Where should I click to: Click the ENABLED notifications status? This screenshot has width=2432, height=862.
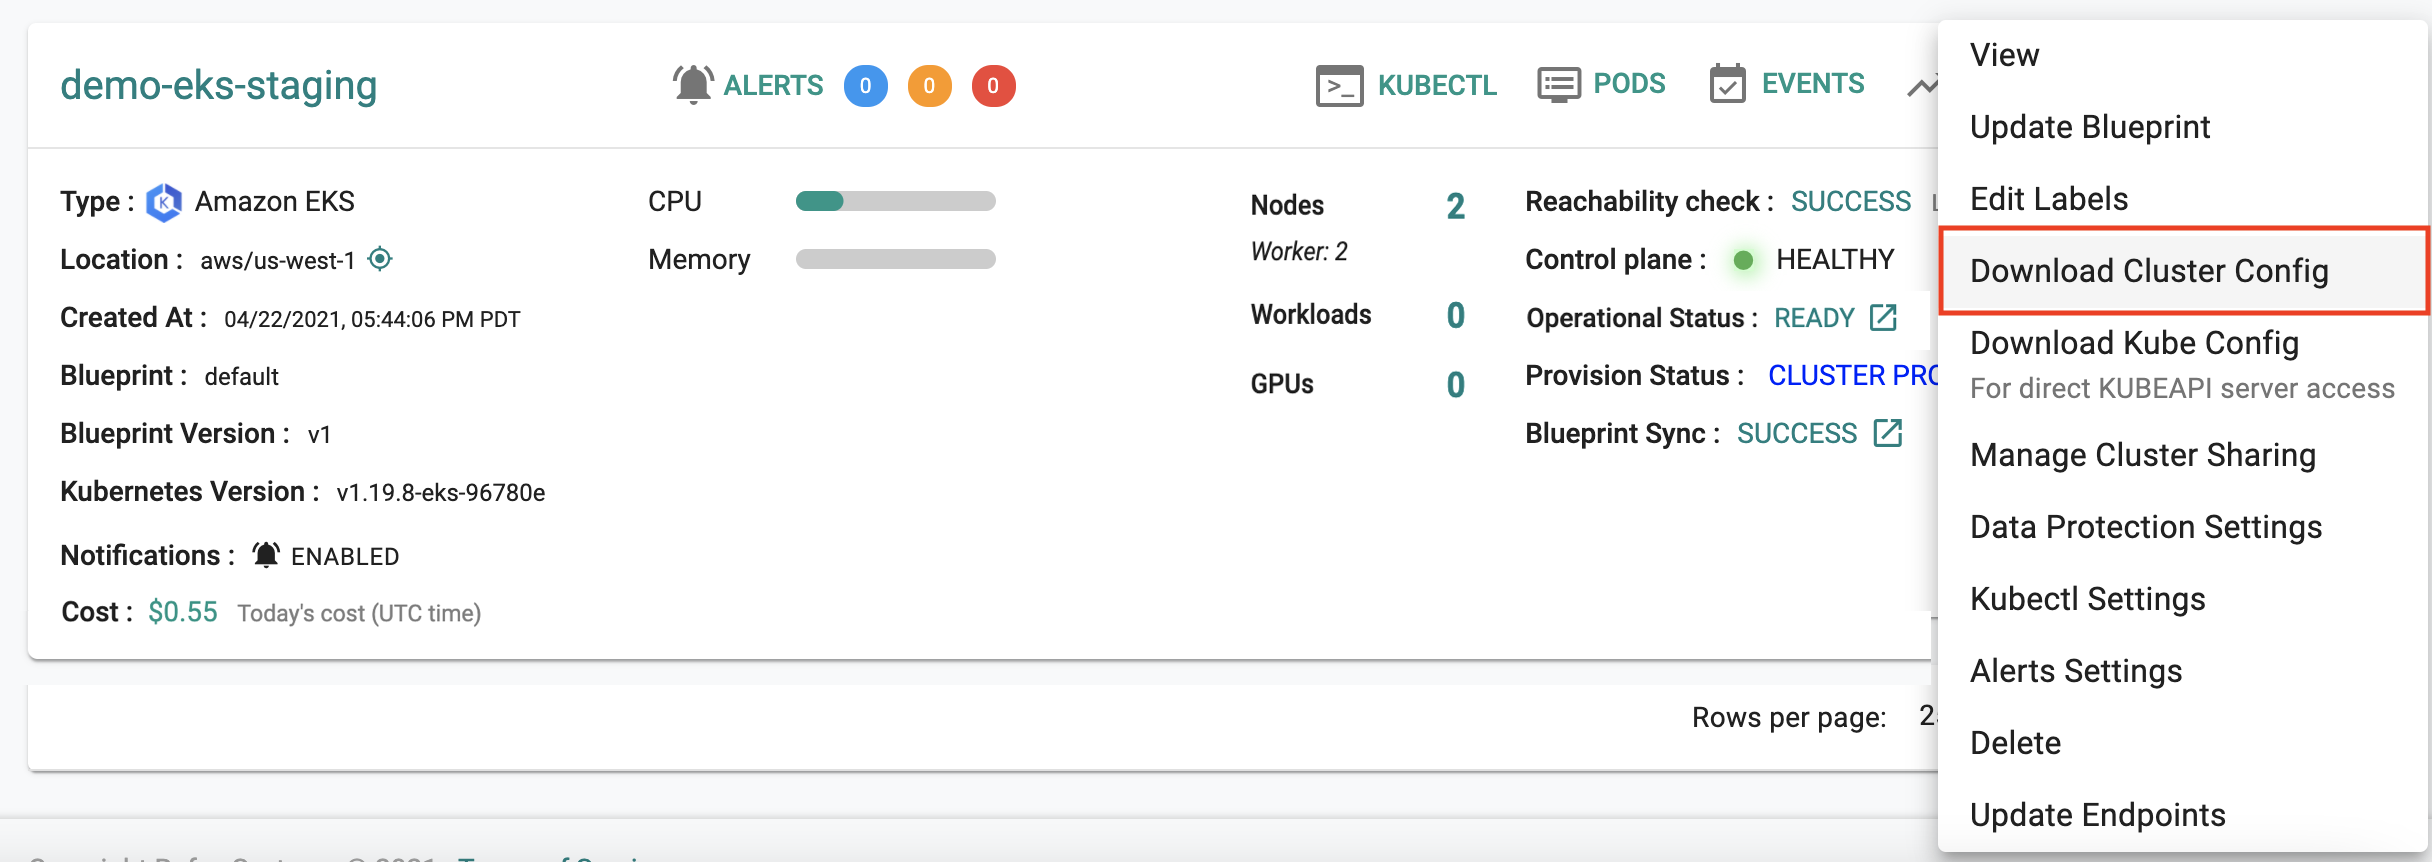click(x=345, y=557)
